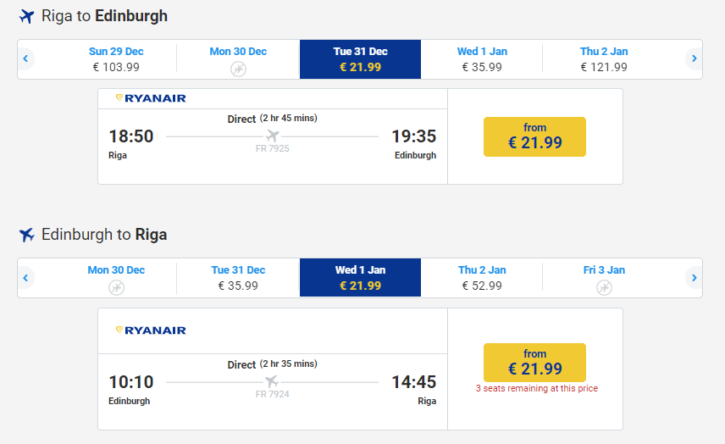Click the no-flight icon under outbound Mon 30 Dec
Image resolution: width=725 pixels, height=444 pixels.
click(x=238, y=69)
